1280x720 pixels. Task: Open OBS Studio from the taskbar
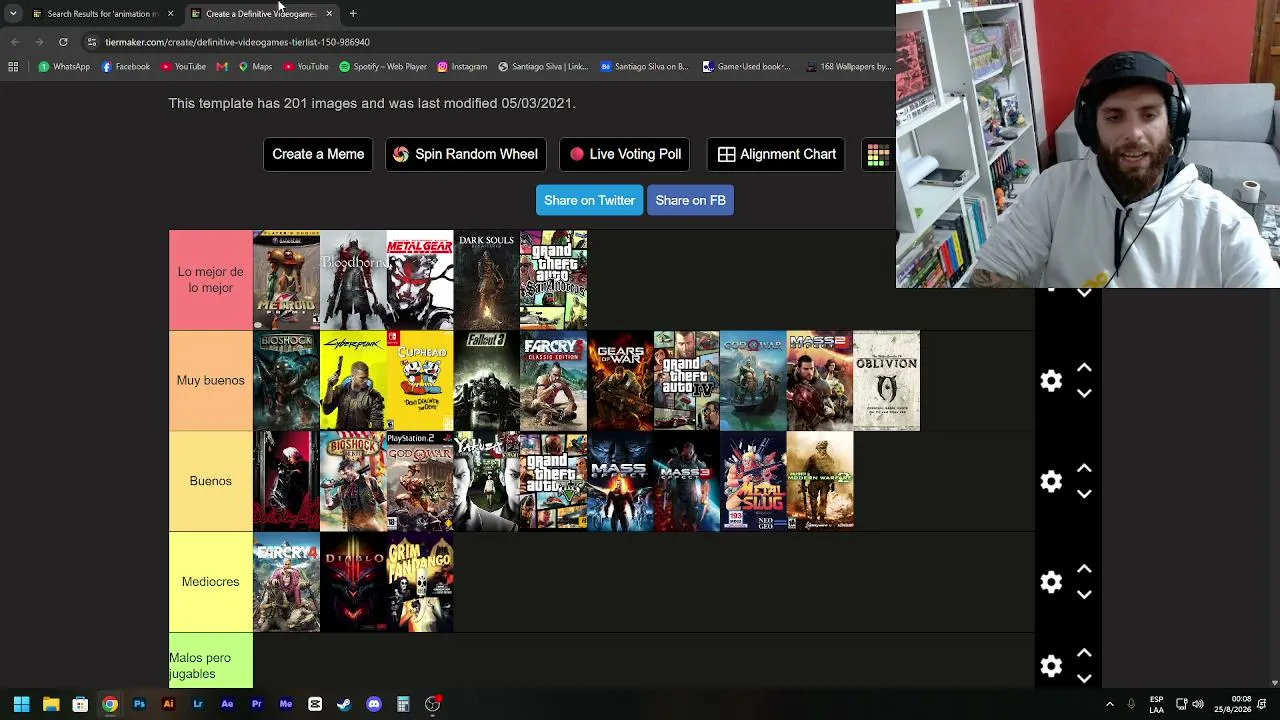[433, 704]
